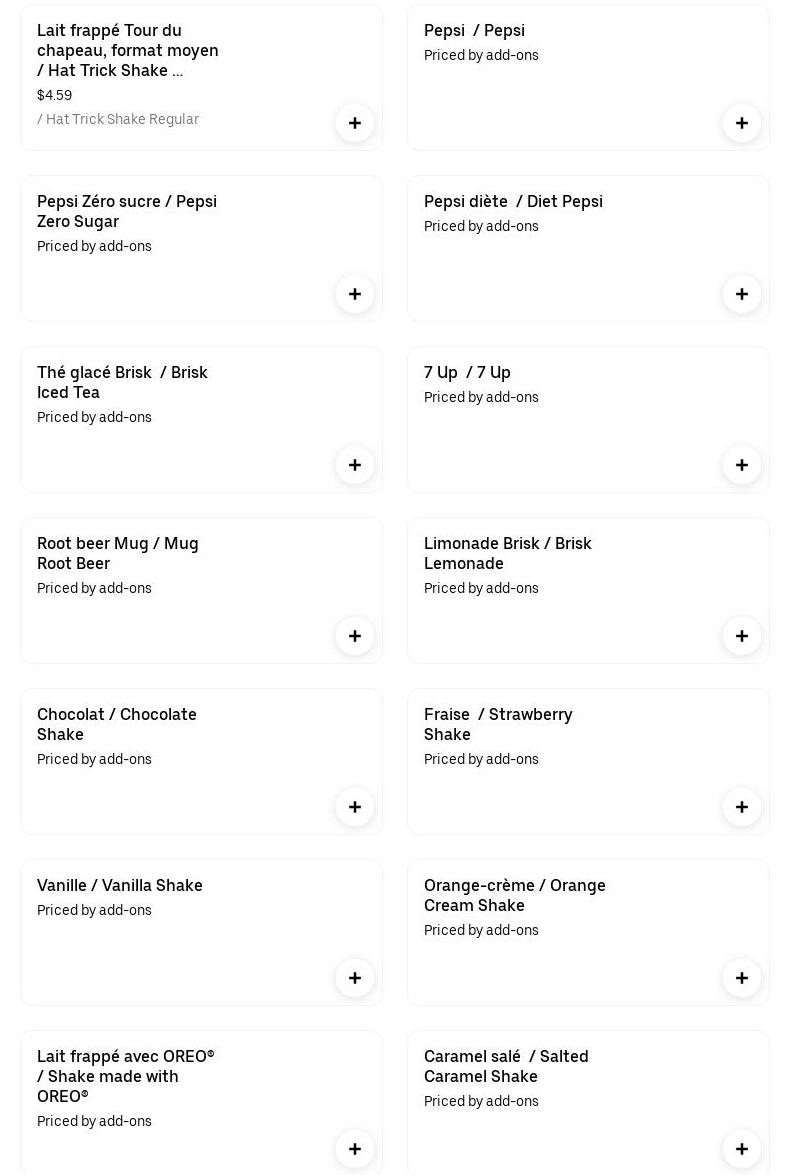
Task: Select the Diet Pepsi card title
Action: [513, 201]
